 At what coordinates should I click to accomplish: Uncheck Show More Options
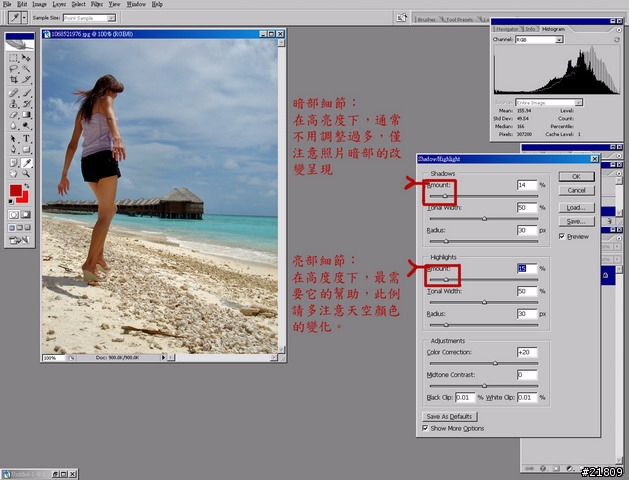(425, 428)
